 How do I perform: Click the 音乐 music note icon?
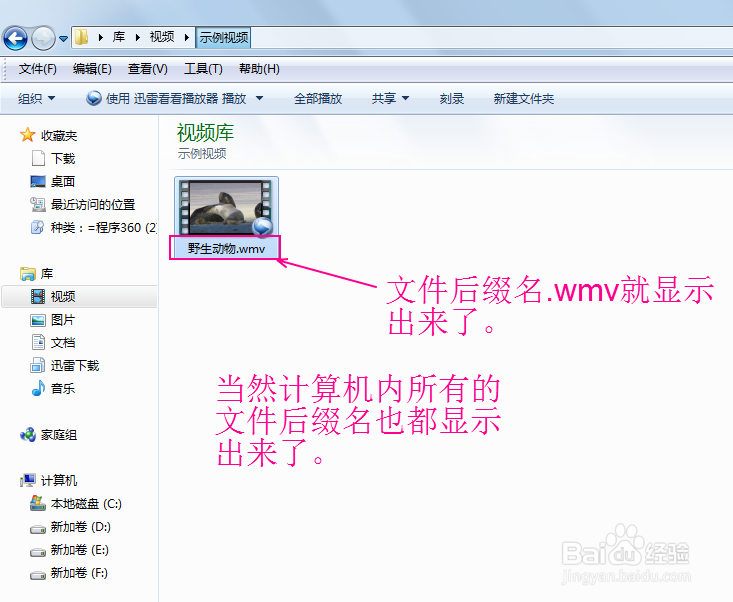[x=38, y=388]
